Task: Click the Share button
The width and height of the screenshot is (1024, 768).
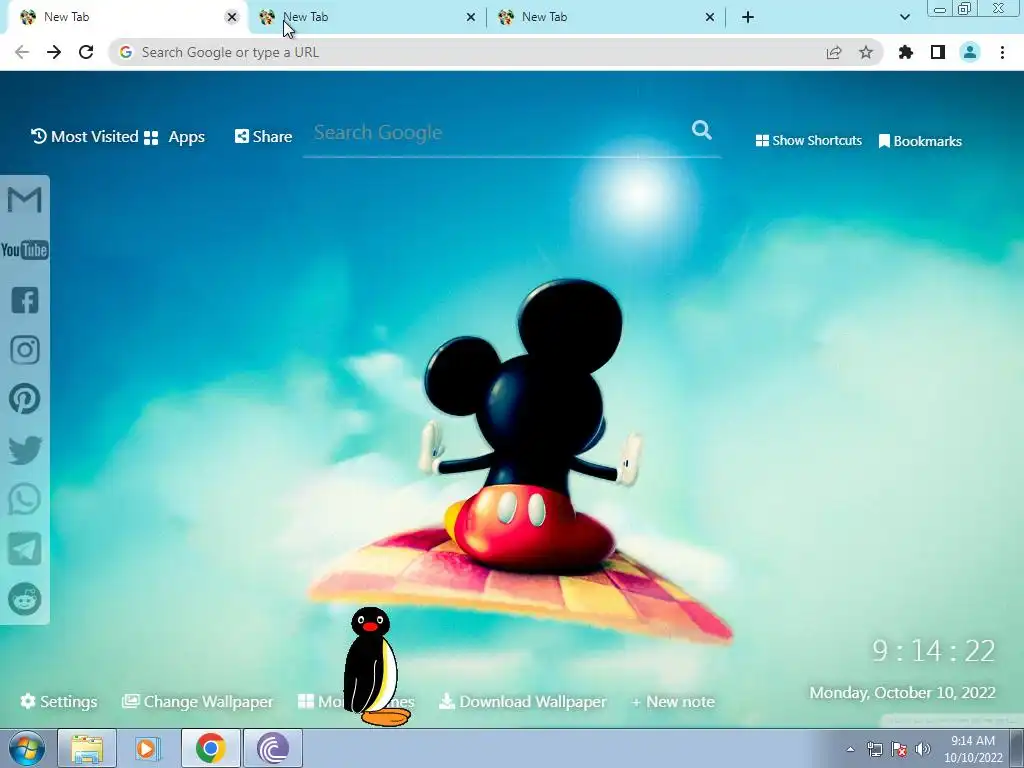Action: click(x=263, y=136)
